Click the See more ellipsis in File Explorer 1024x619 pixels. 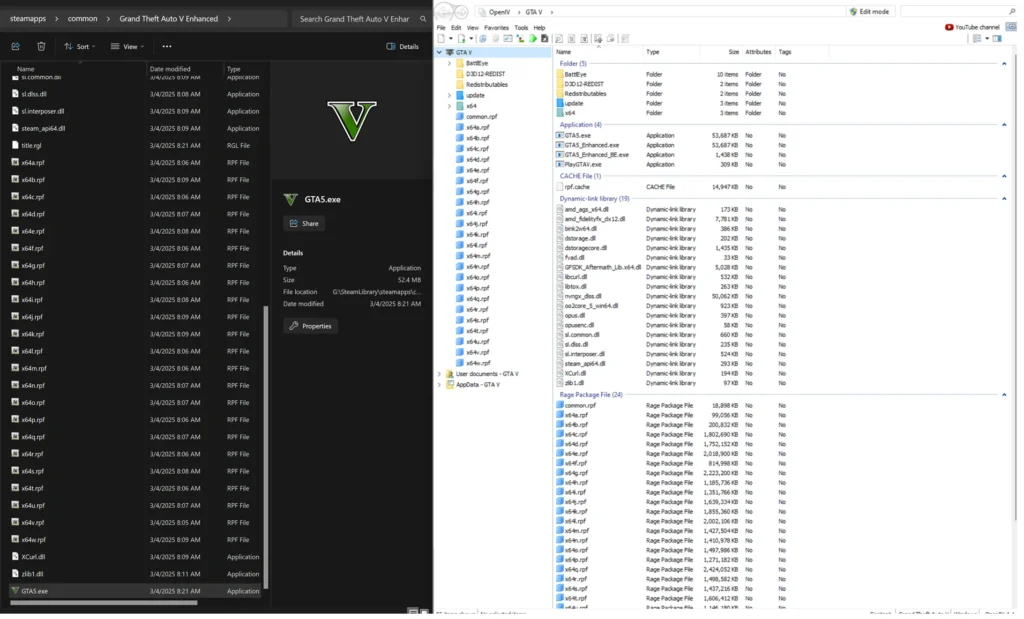tap(167, 46)
